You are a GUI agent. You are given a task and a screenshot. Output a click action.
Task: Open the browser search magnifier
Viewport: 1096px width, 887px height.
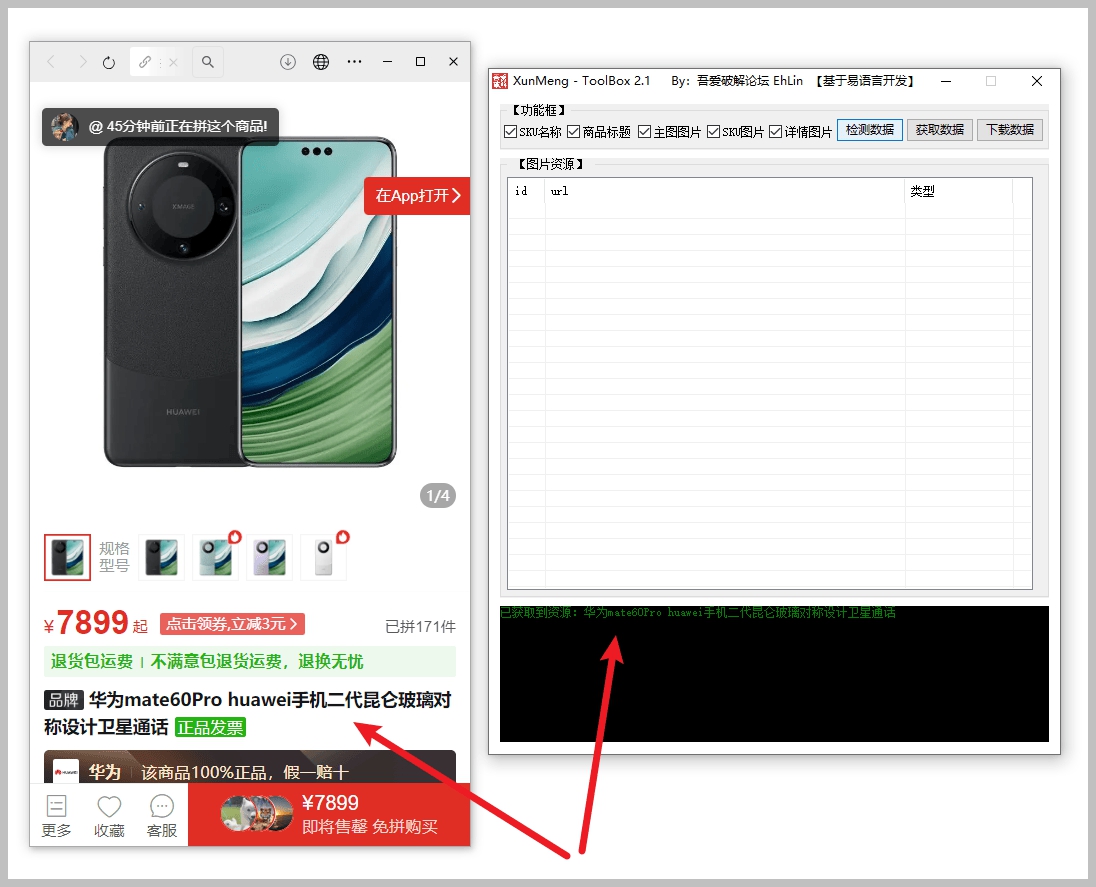click(x=208, y=62)
